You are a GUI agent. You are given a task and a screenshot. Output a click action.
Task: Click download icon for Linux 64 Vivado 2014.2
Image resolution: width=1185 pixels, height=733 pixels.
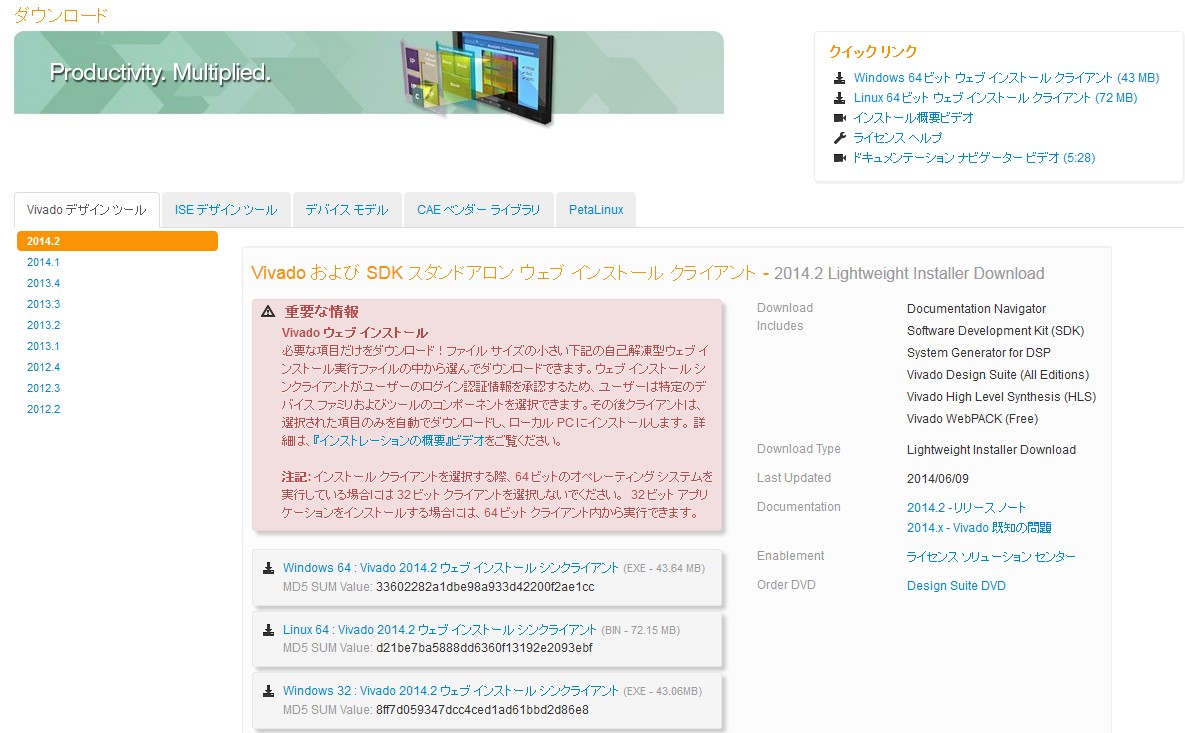(x=268, y=630)
